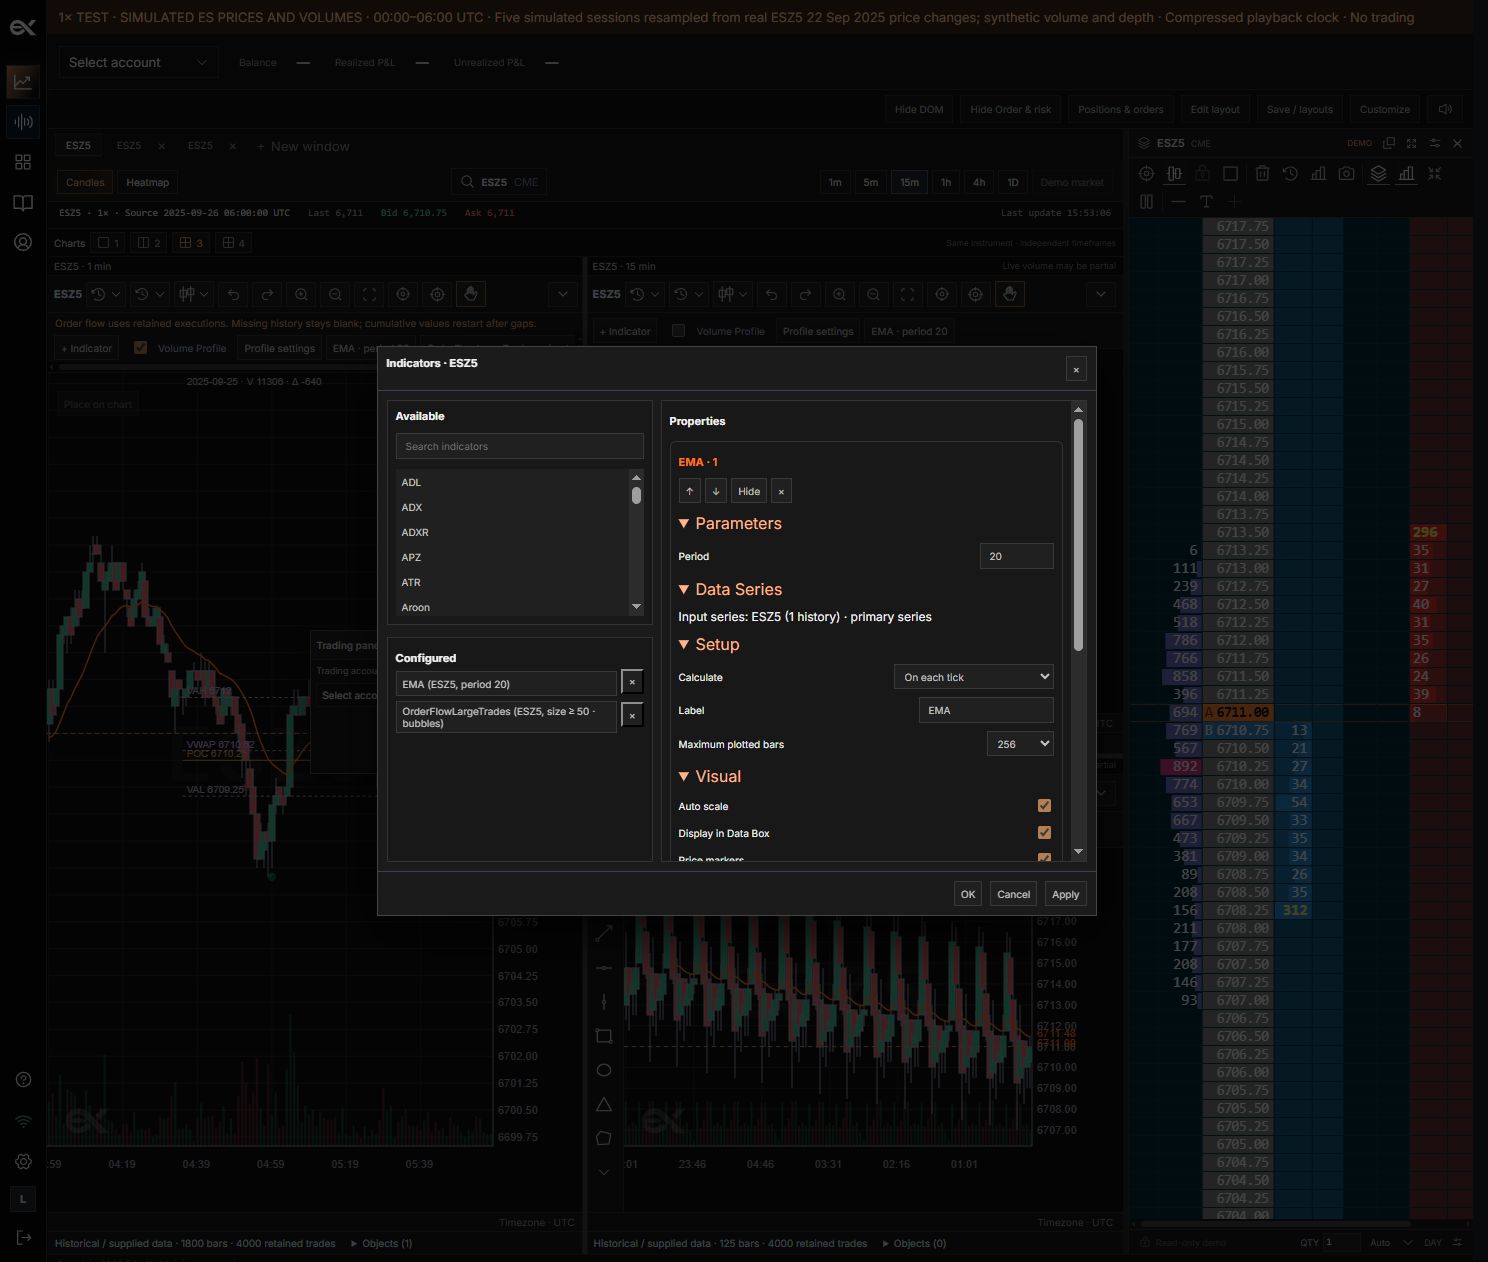Click the lock icon in DOM toolbar
1488x1262 pixels.
[x=1203, y=174]
